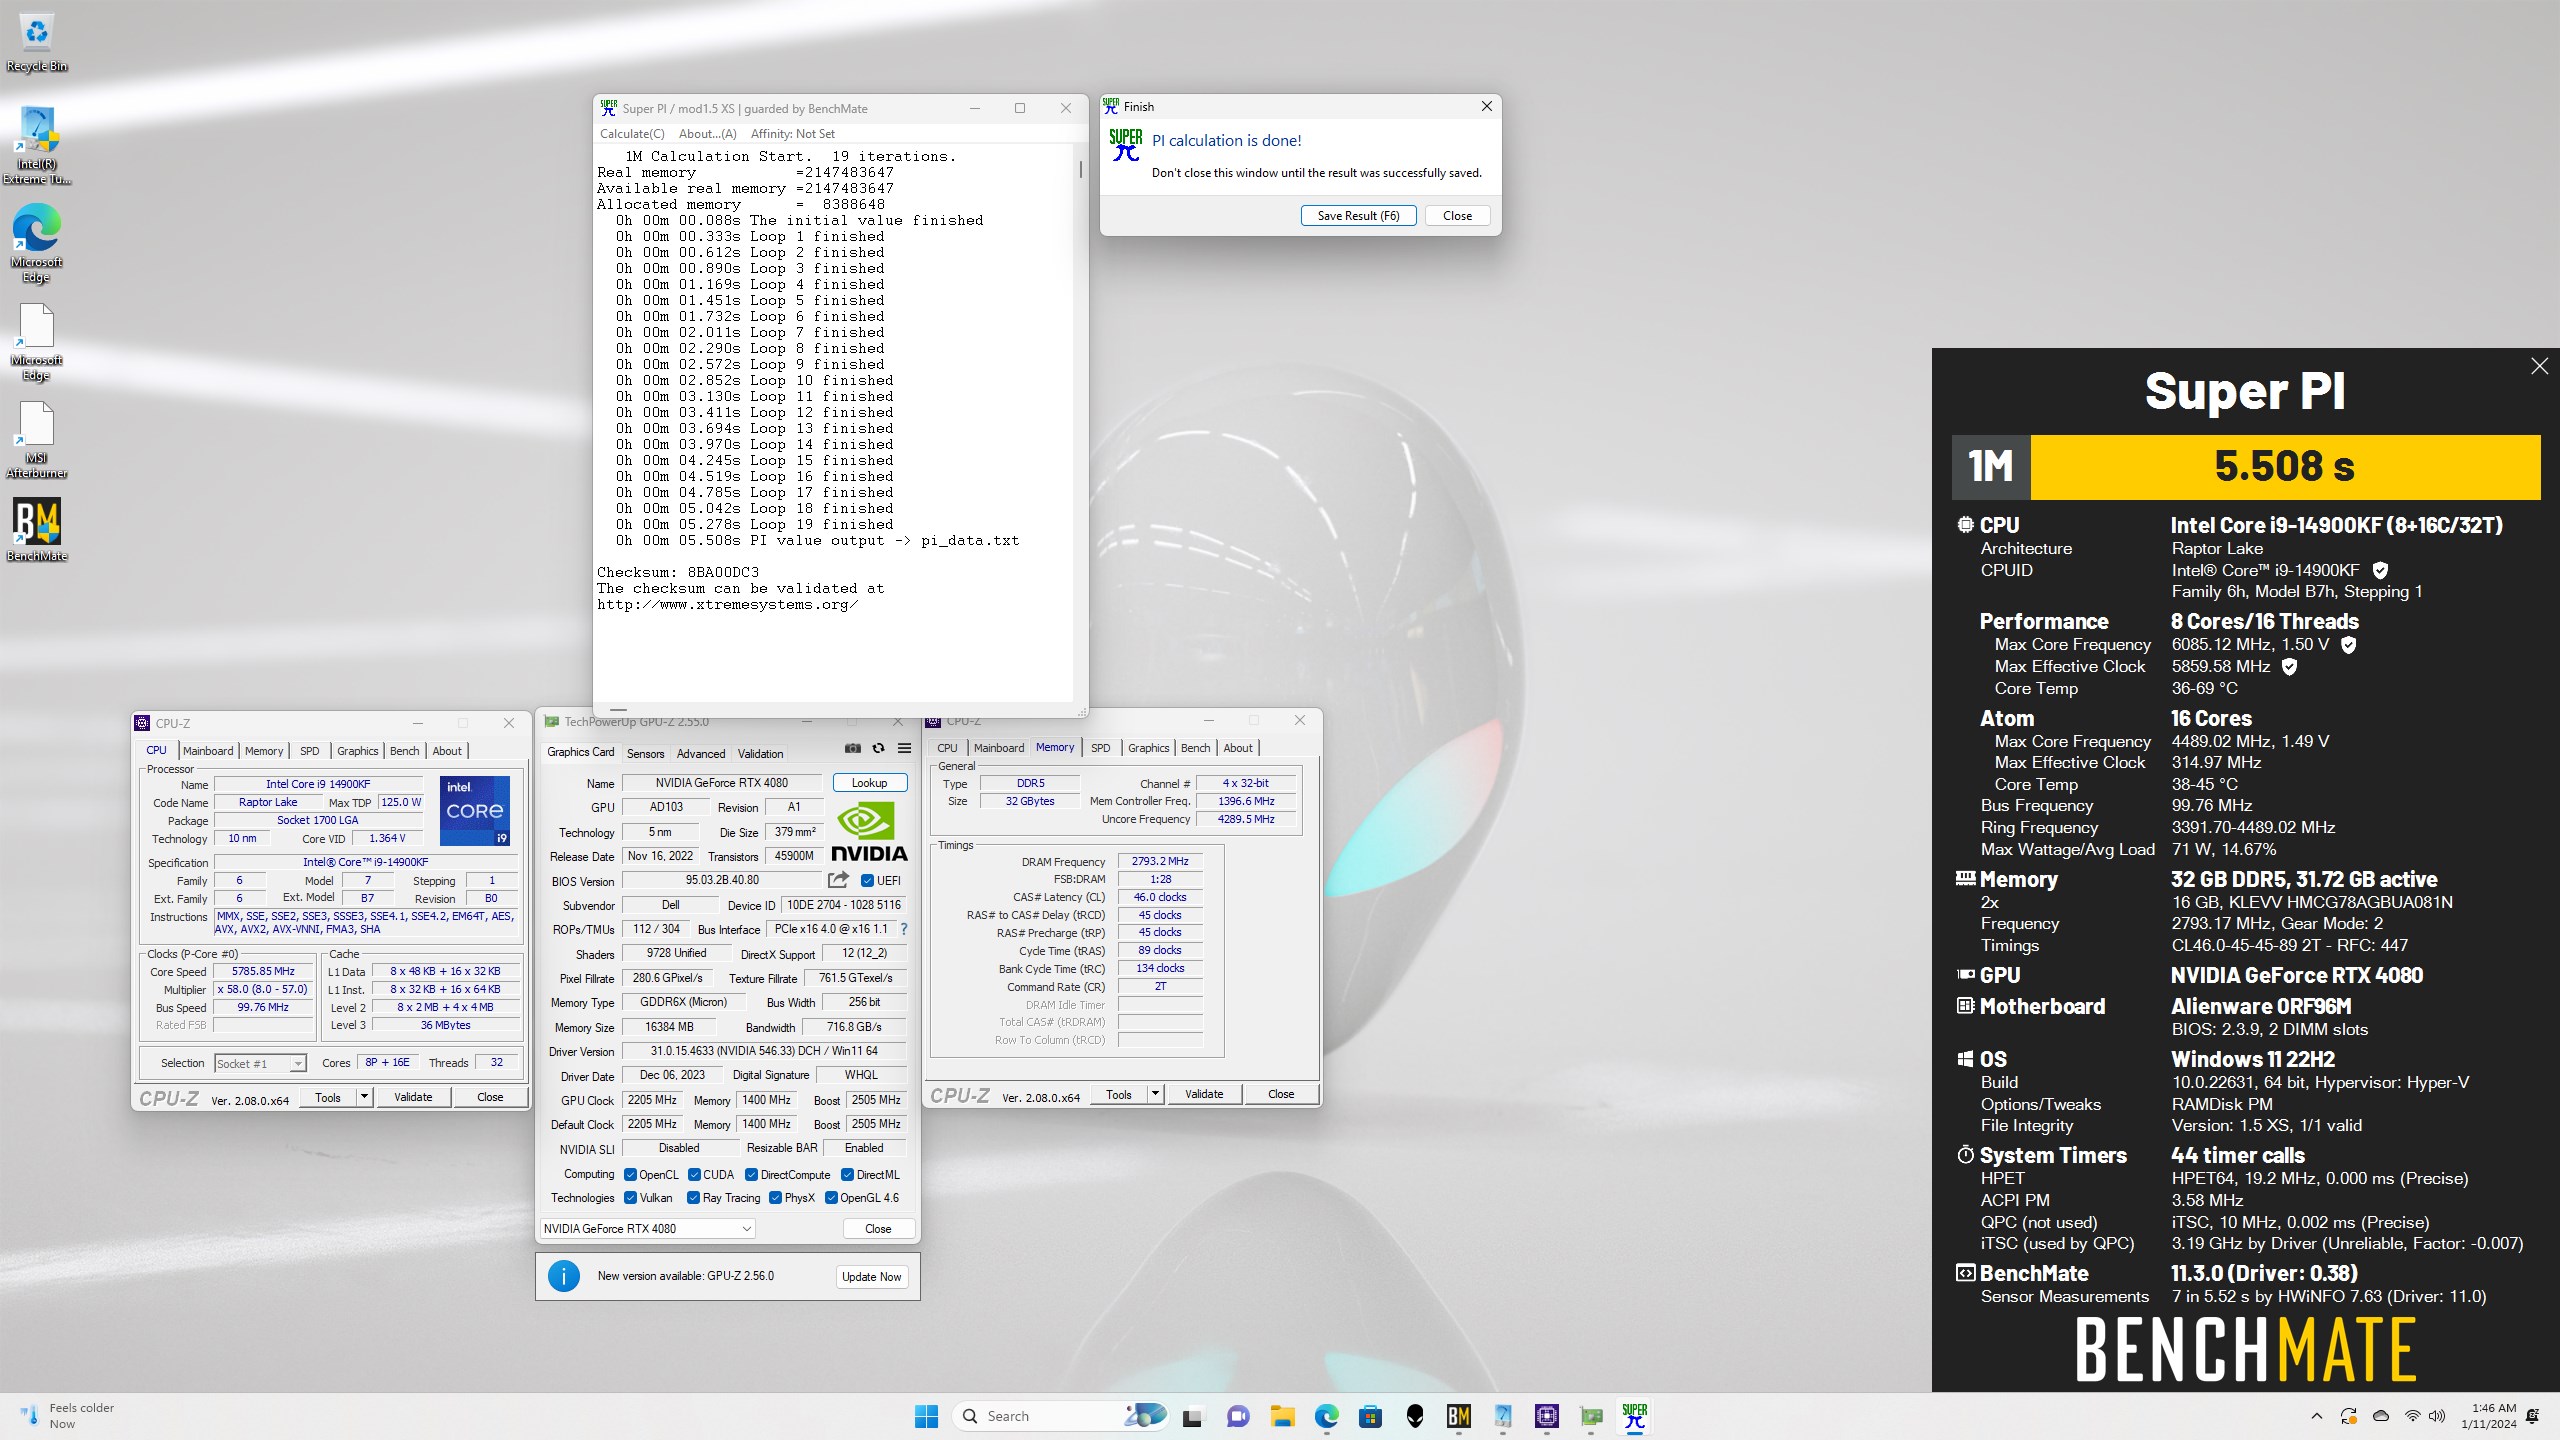This screenshot has width=2560, height=1440.
Task: Open Microsoft Store from taskbar
Action: point(1370,1416)
